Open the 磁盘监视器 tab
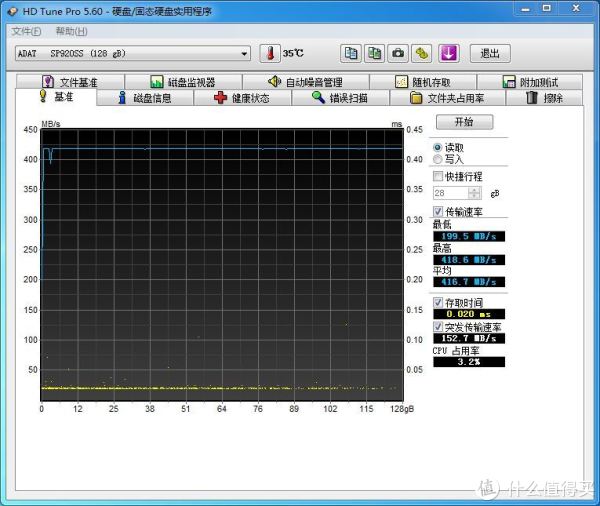The image size is (600, 506). point(183,82)
